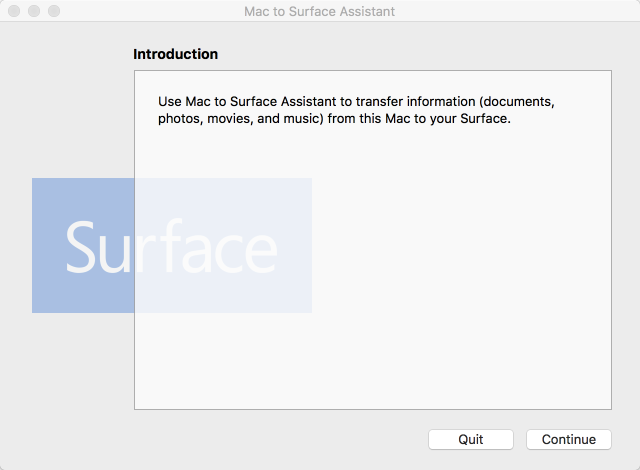Image resolution: width=640 pixels, height=470 pixels.
Task: Zoom the window using the third title bar button
Action: tap(54, 11)
